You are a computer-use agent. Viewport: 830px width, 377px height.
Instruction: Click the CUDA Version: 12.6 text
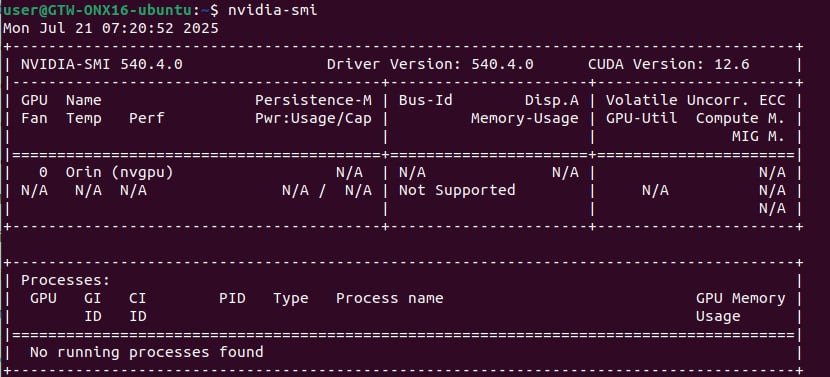coord(669,65)
